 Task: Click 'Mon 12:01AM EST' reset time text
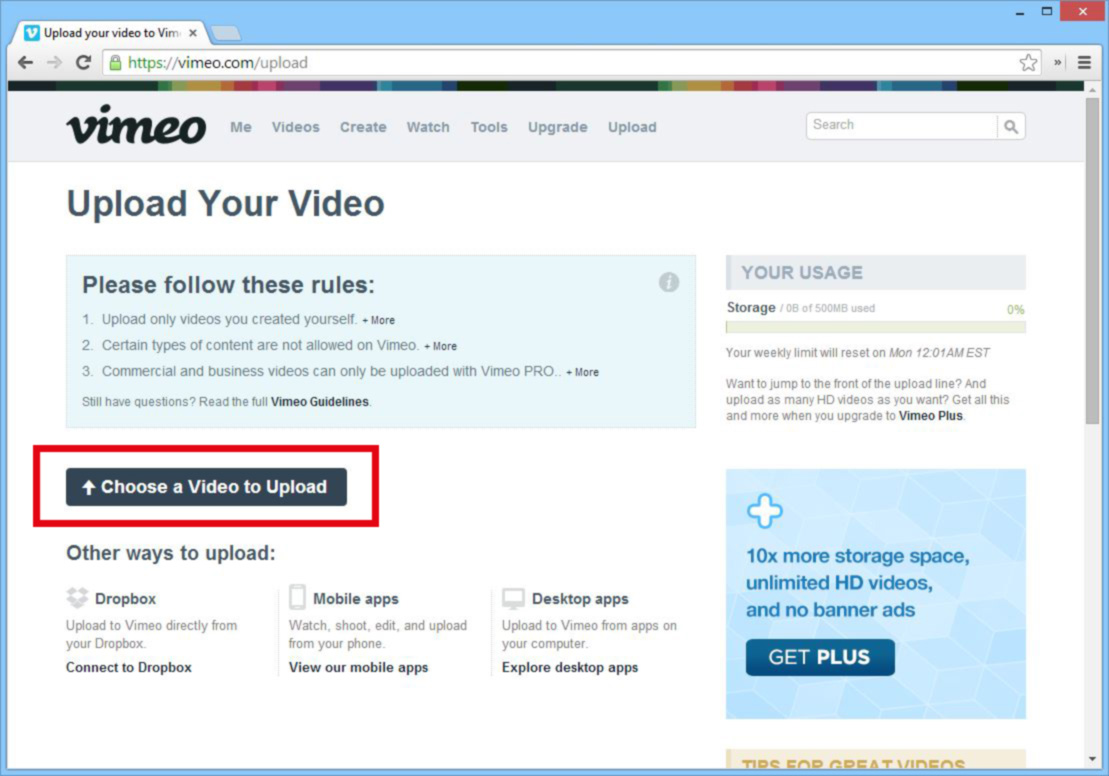939,353
